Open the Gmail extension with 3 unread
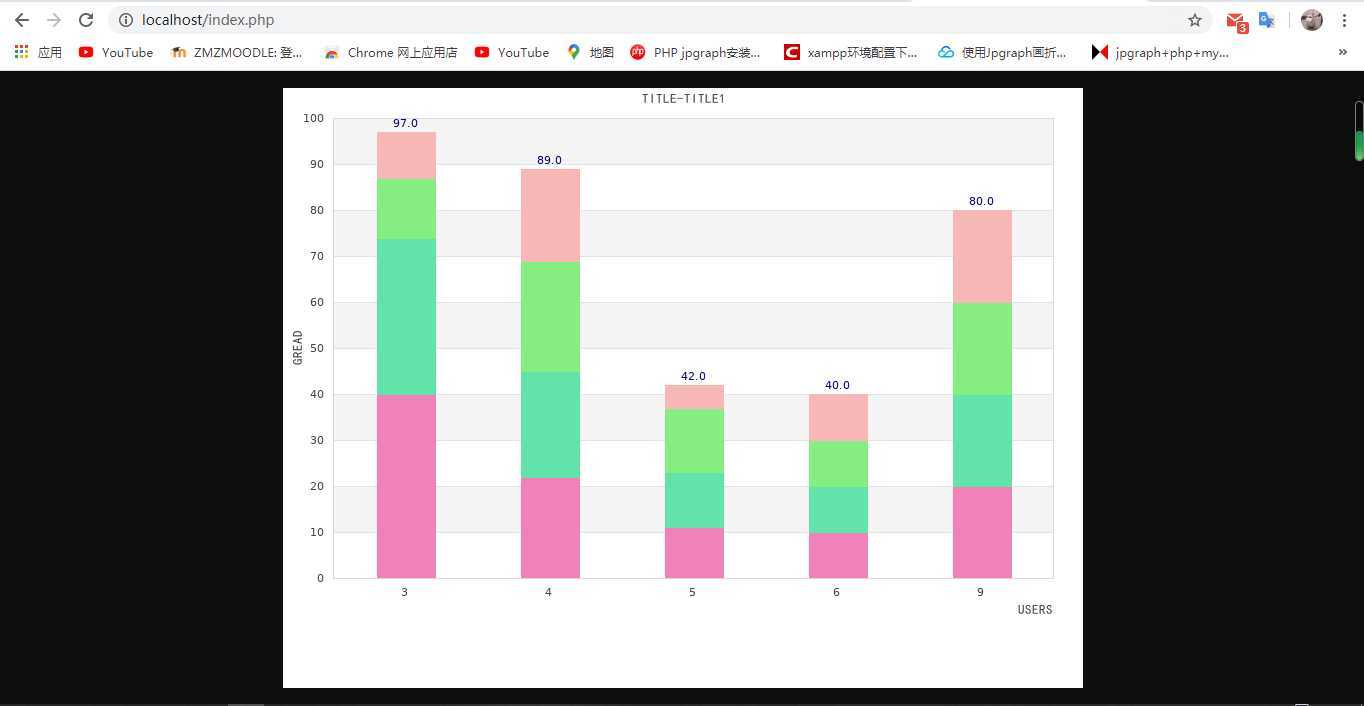The image size is (1364, 706). click(x=1237, y=21)
